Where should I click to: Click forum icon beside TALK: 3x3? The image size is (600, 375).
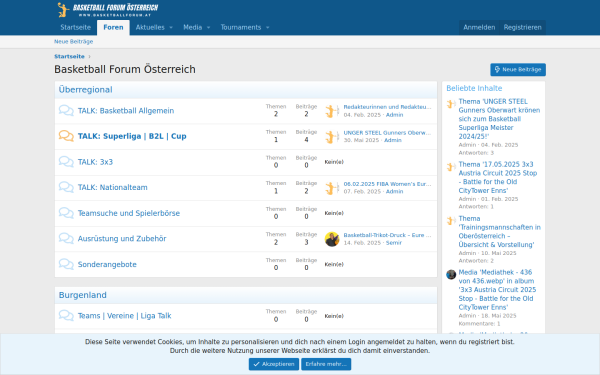(66, 161)
